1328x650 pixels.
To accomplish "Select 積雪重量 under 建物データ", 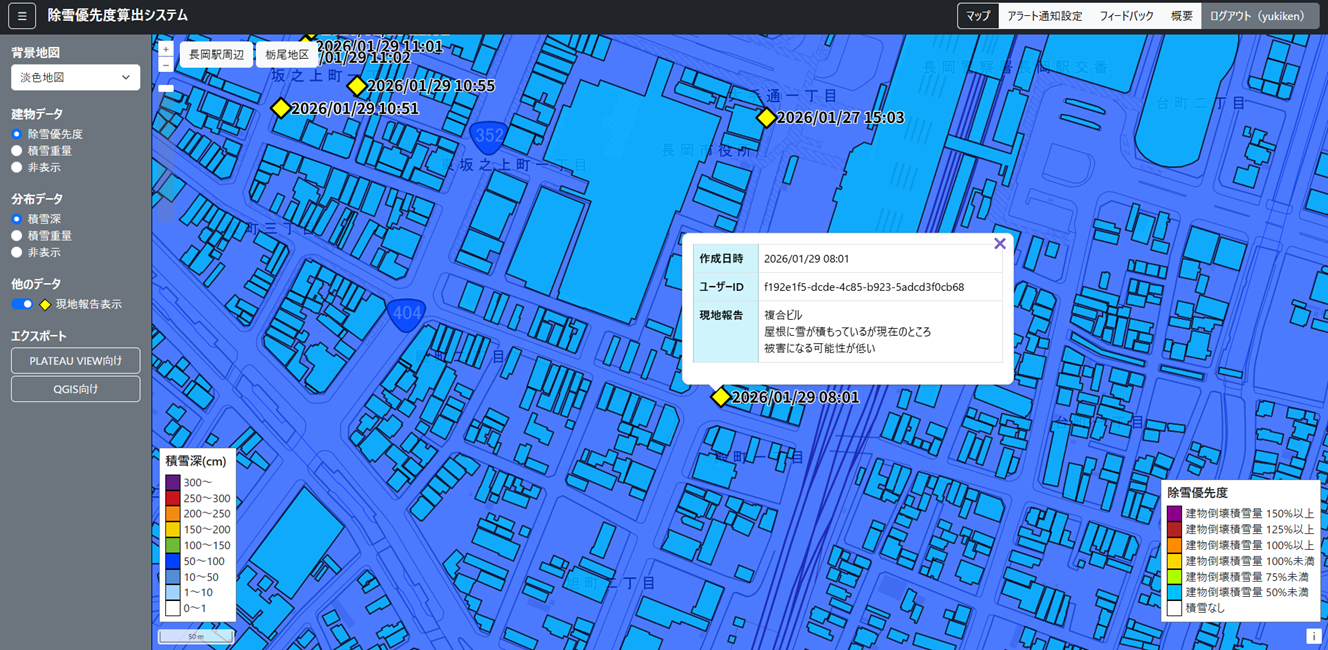I will (17, 151).
